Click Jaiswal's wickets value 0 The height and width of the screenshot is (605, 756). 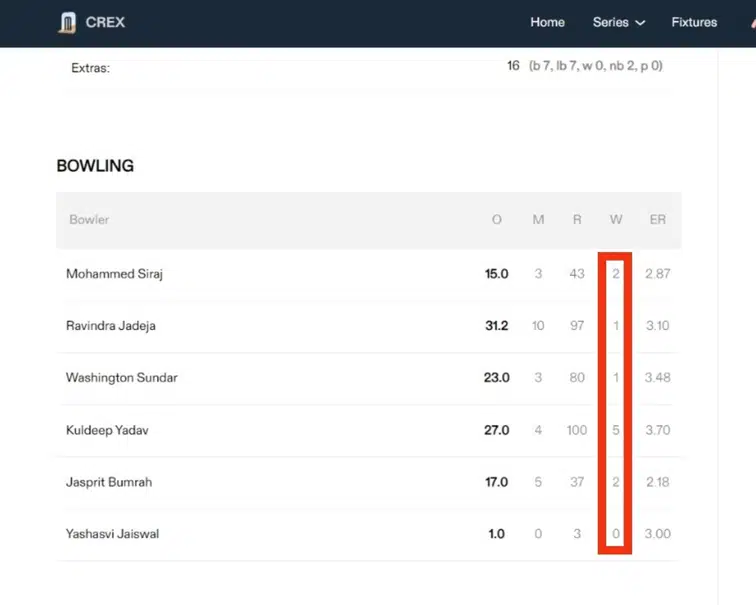(616, 534)
